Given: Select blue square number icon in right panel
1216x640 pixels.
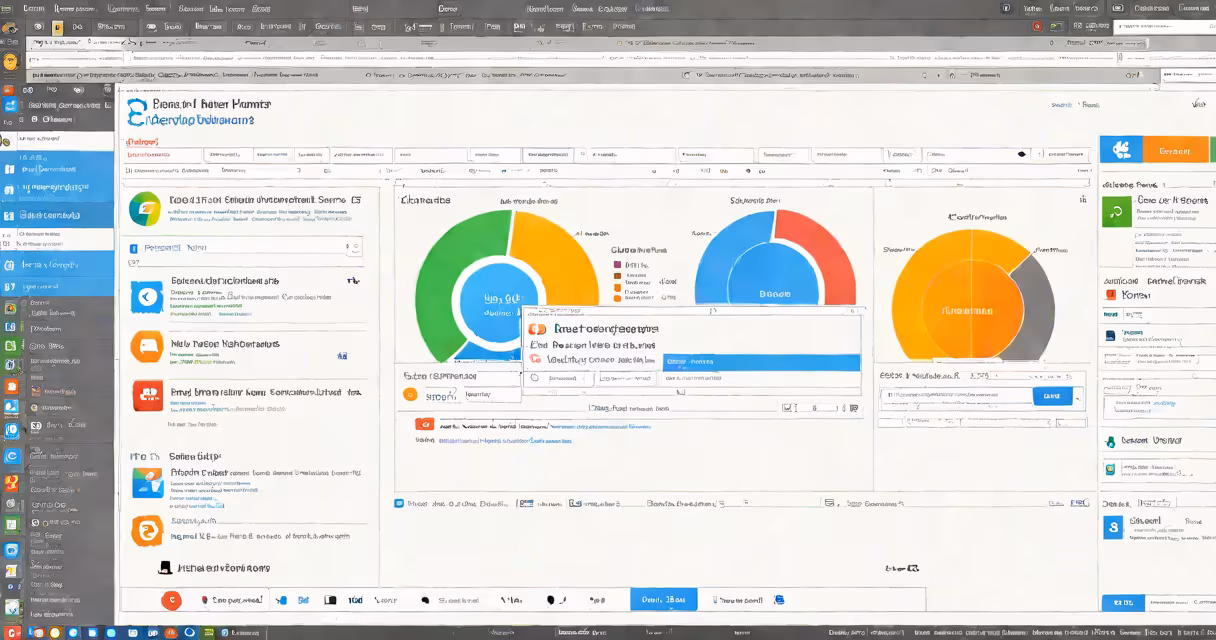Looking at the screenshot, I should pos(1113,528).
